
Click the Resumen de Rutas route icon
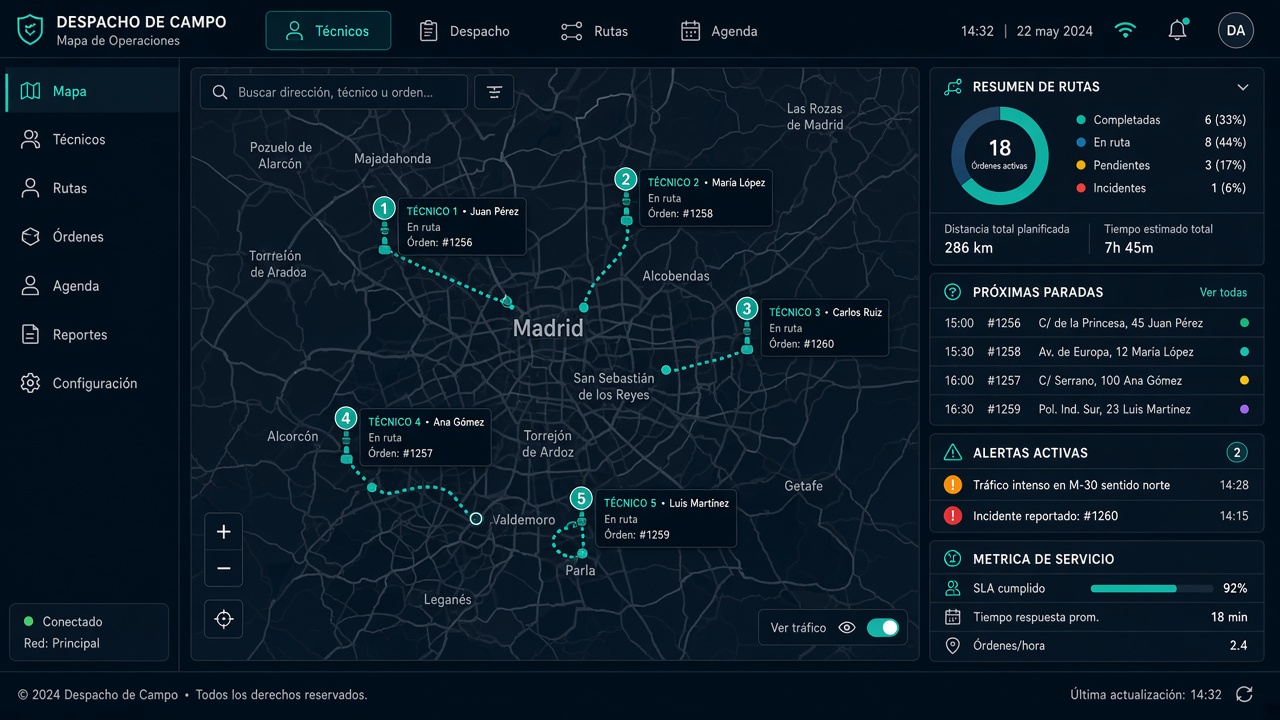pyautogui.click(x=953, y=87)
